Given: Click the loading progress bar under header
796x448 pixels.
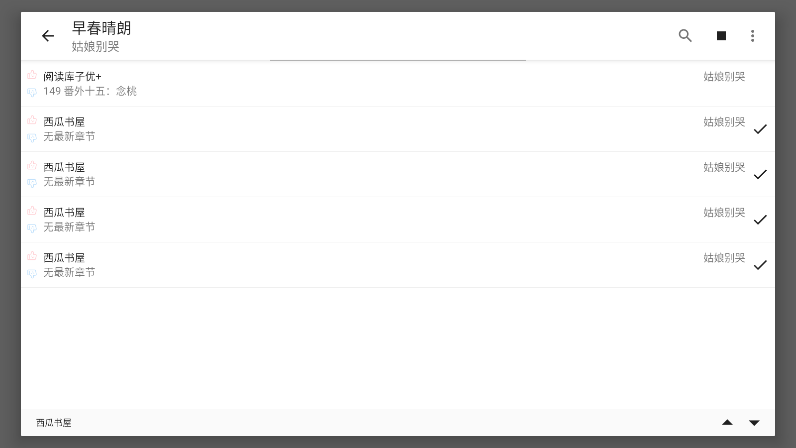Looking at the screenshot, I should pyautogui.click(x=397, y=60).
